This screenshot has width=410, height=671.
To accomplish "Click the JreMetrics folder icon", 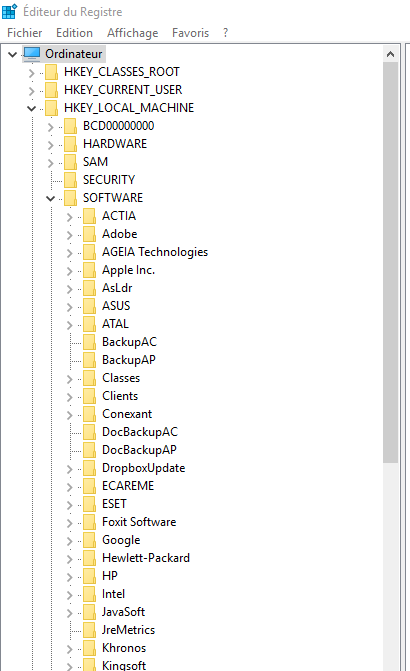I will coord(89,630).
